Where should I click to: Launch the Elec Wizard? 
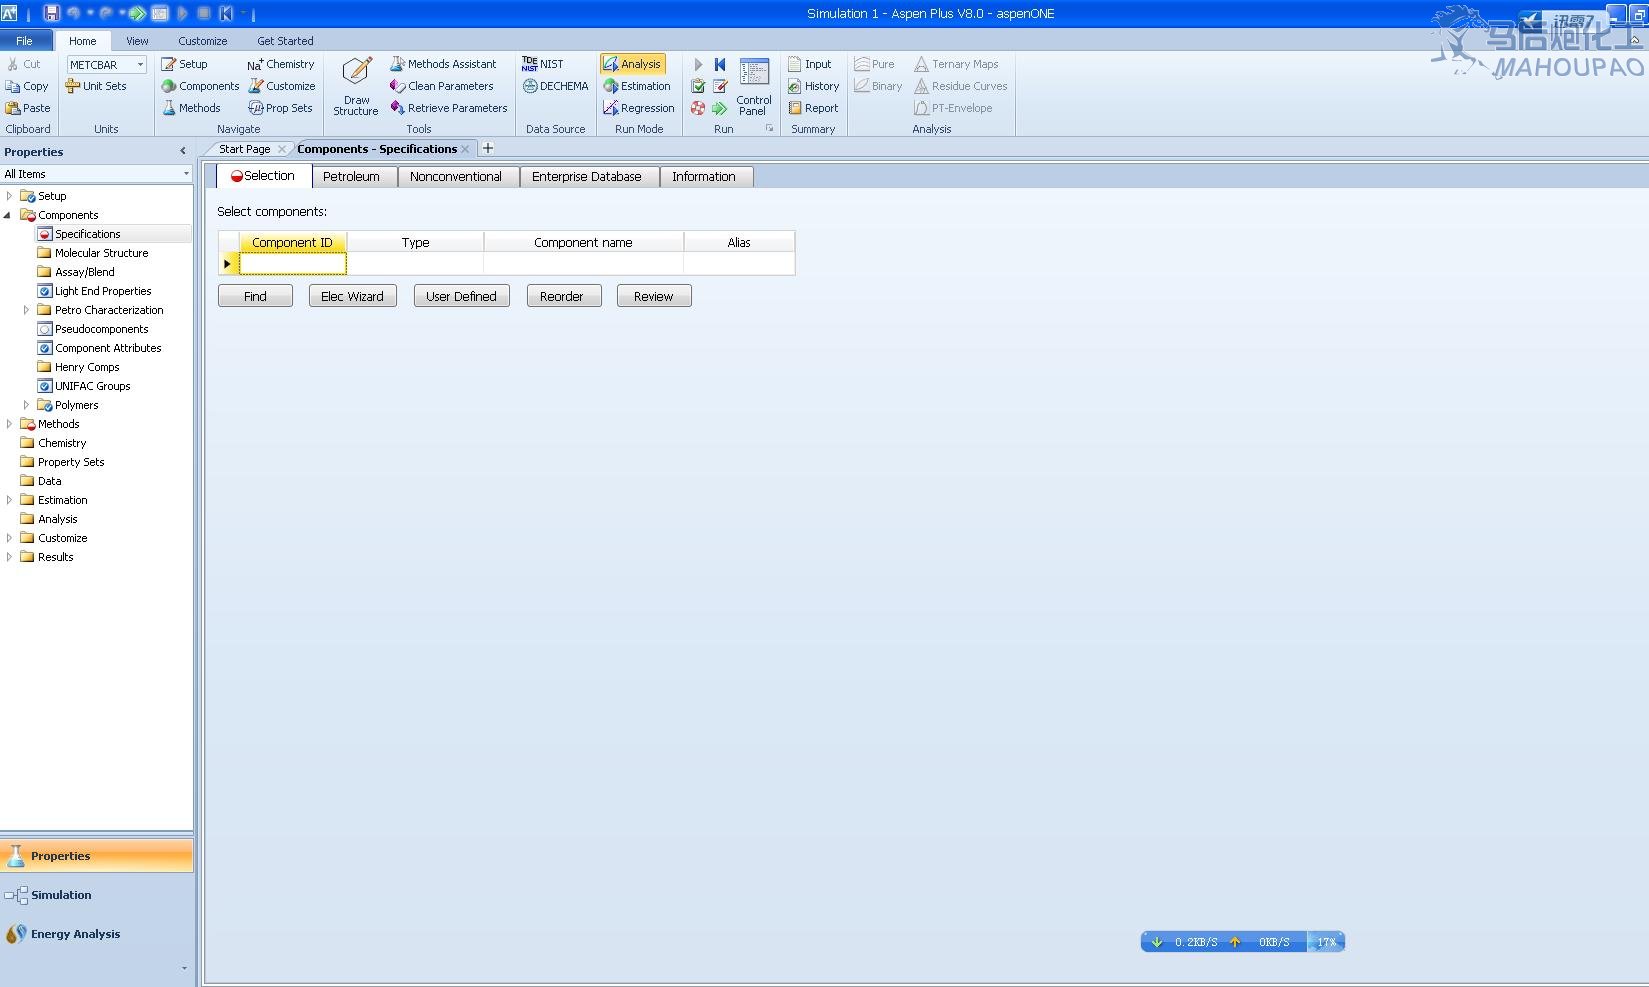click(x=352, y=296)
